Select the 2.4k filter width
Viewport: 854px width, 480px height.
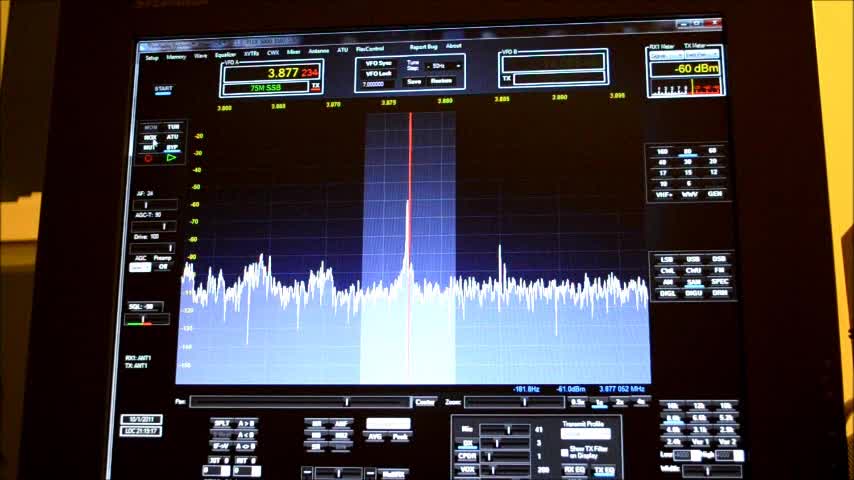(674, 442)
